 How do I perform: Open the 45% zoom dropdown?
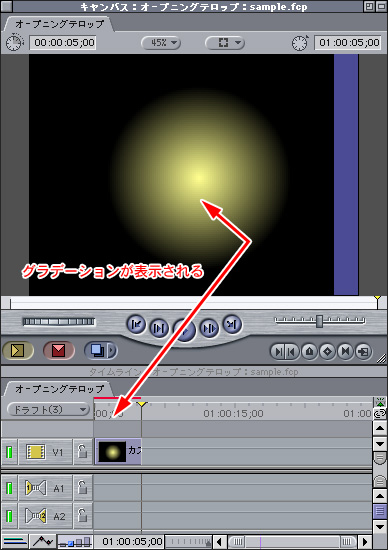click(x=161, y=43)
